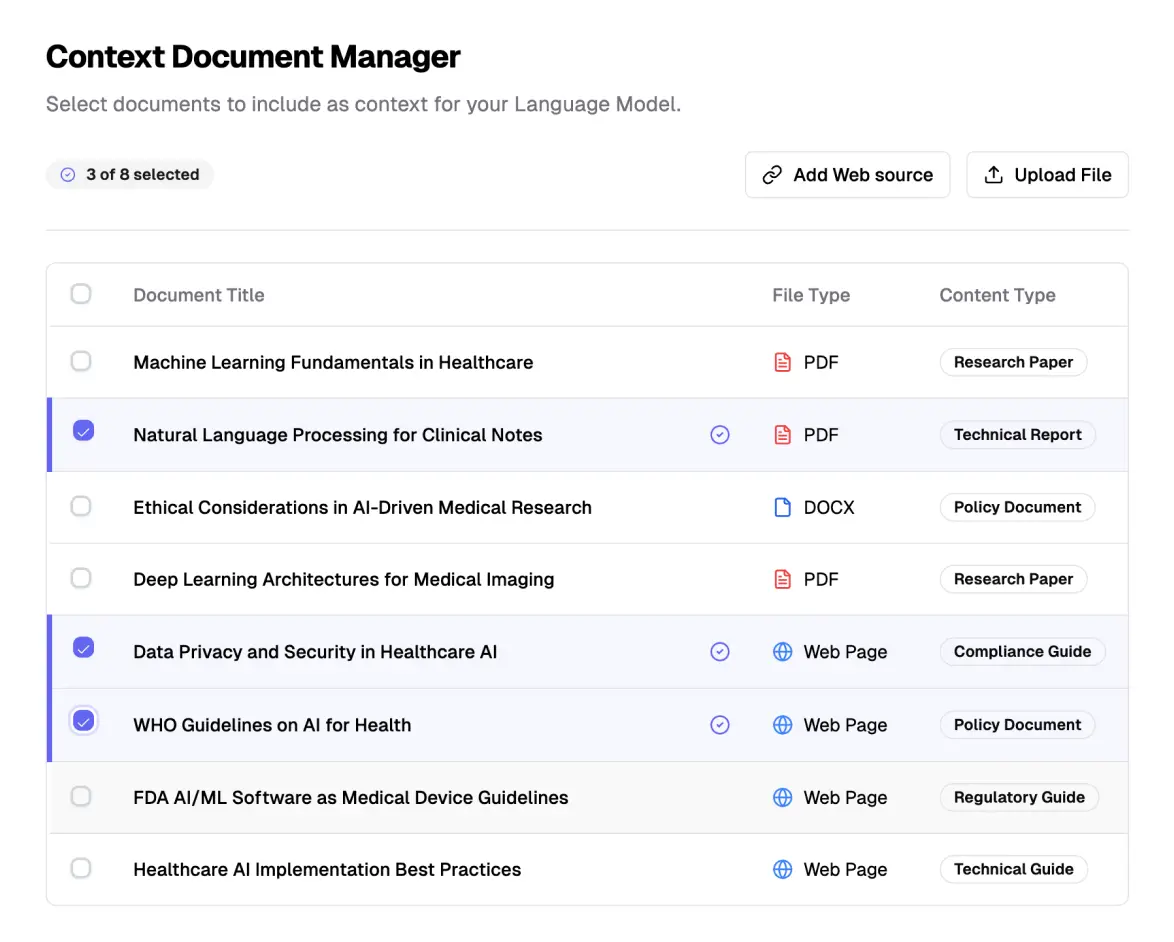1174x942 pixels.
Task: Uncheck WHO Guidelines on AI for Health
Action: [x=83, y=721]
